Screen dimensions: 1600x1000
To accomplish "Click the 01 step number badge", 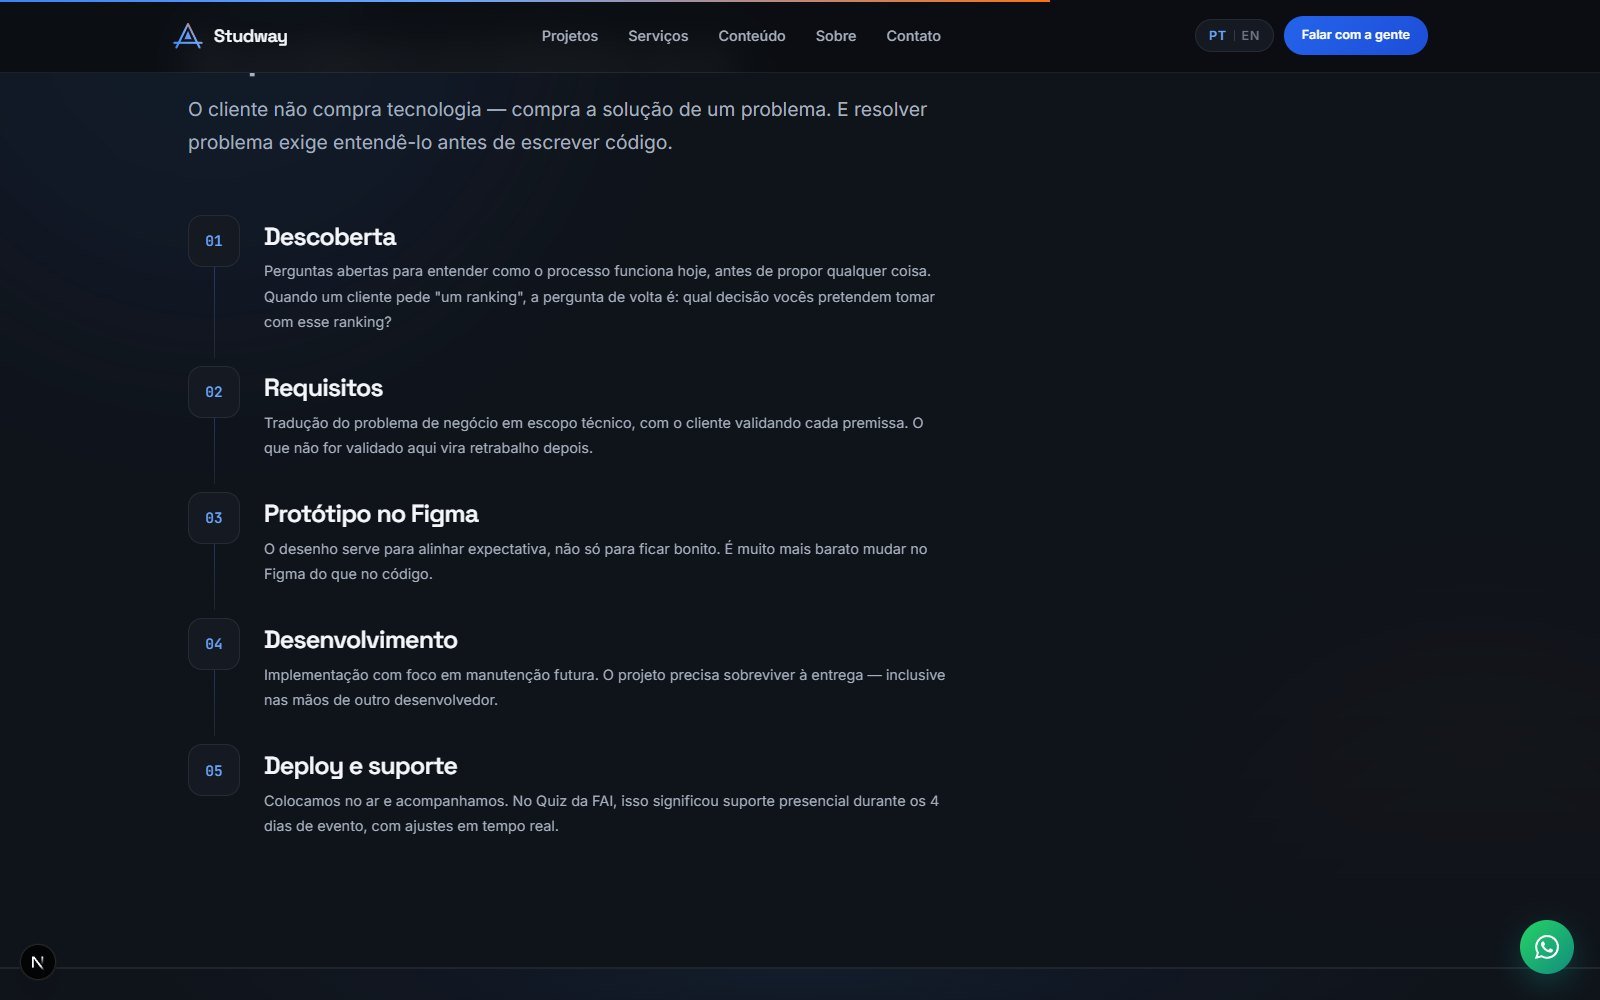I will (214, 241).
